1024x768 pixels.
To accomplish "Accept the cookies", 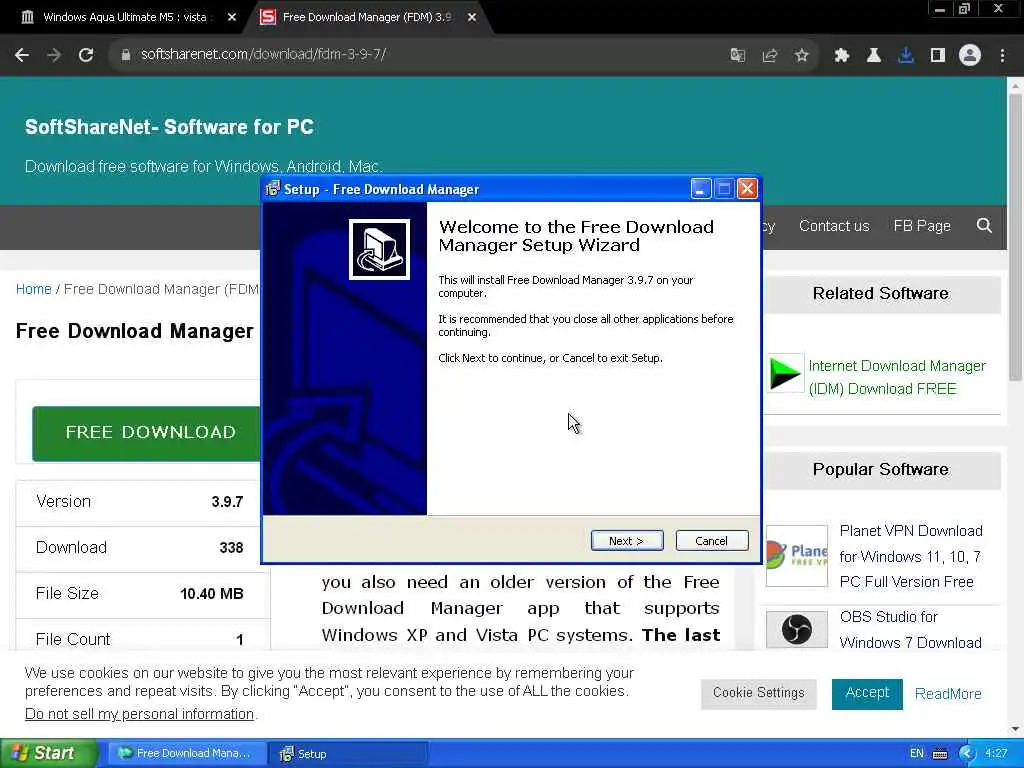I will pos(867,693).
